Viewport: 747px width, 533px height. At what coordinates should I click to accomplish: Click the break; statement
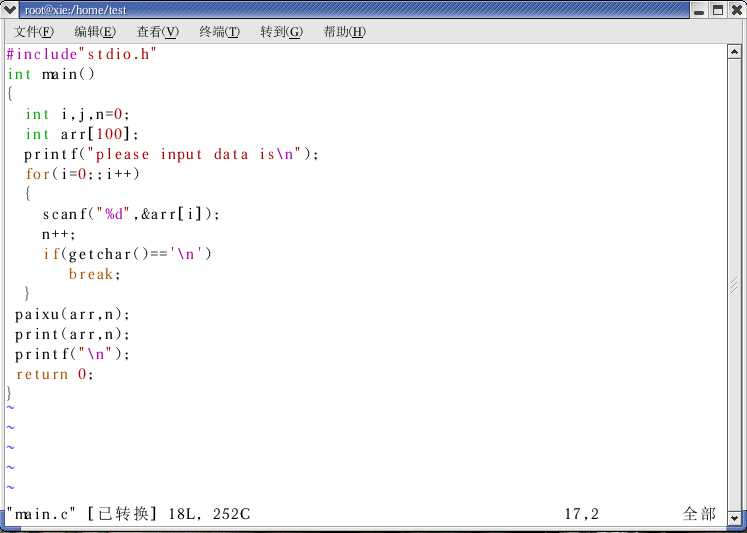coord(95,274)
